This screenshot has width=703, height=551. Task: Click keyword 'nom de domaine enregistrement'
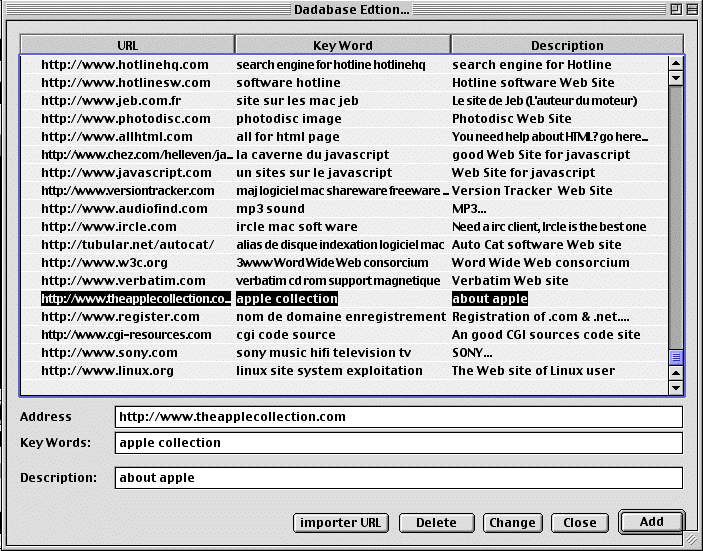point(341,317)
